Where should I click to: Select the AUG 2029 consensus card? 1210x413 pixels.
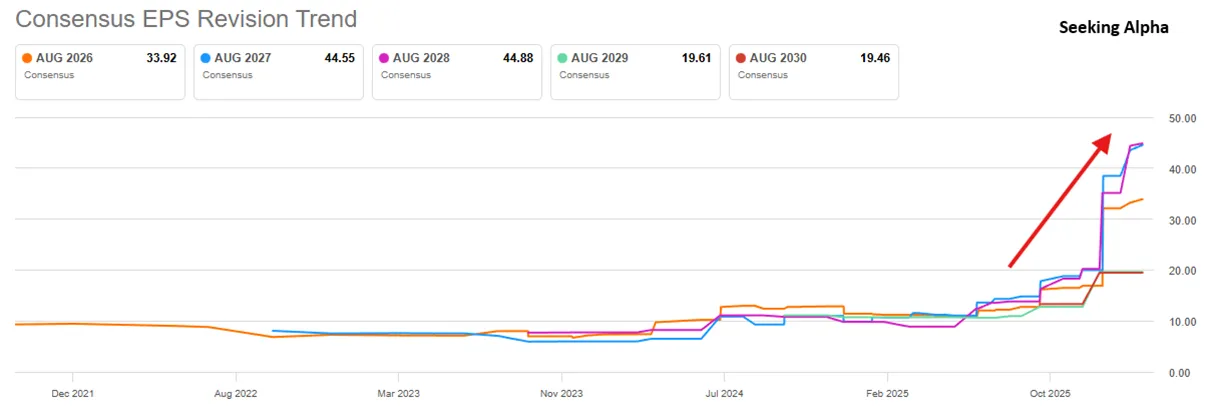(x=635, y=70)
